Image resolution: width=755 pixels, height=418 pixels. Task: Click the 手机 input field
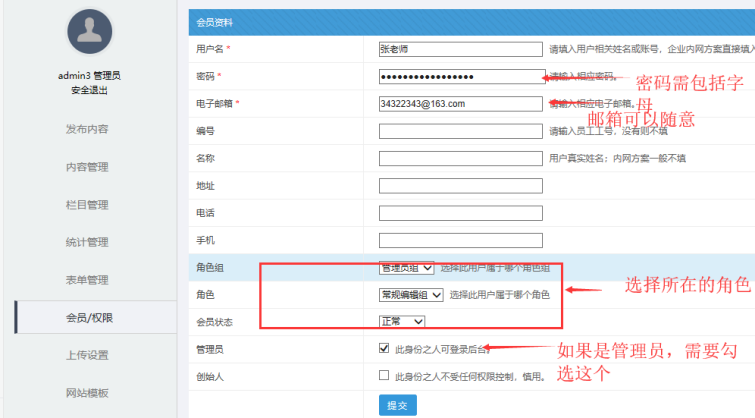460,240
